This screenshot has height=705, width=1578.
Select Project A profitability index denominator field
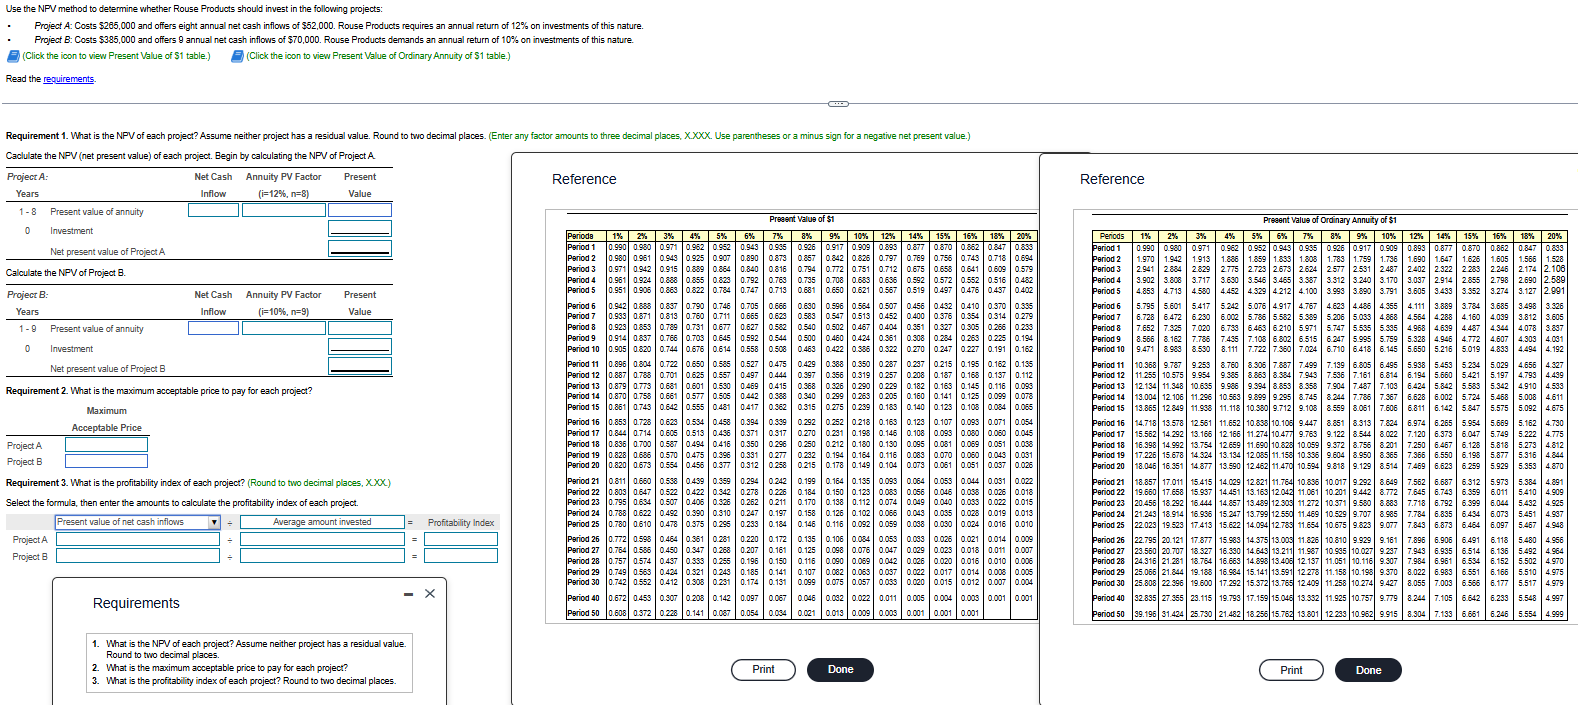click(322, 540)
